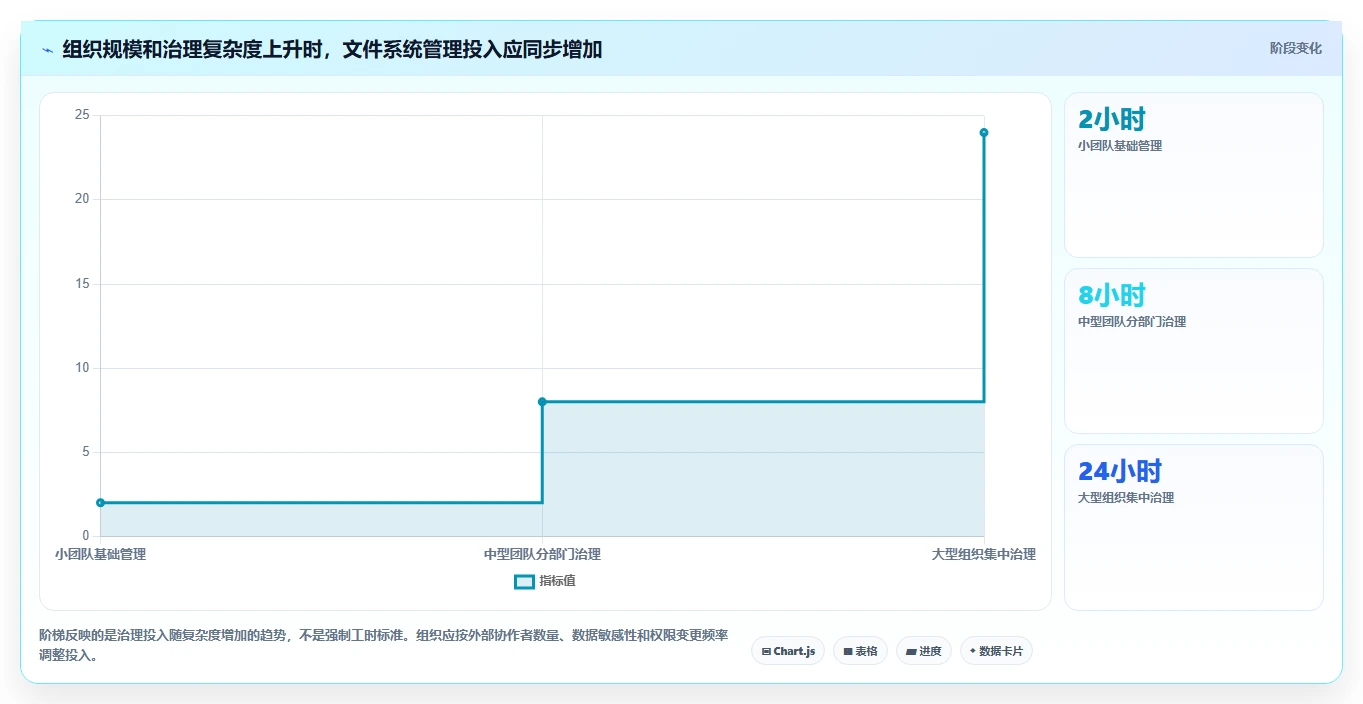Open the 24小时 stat card
The image size is (1363, 704).
point(1193,527)
